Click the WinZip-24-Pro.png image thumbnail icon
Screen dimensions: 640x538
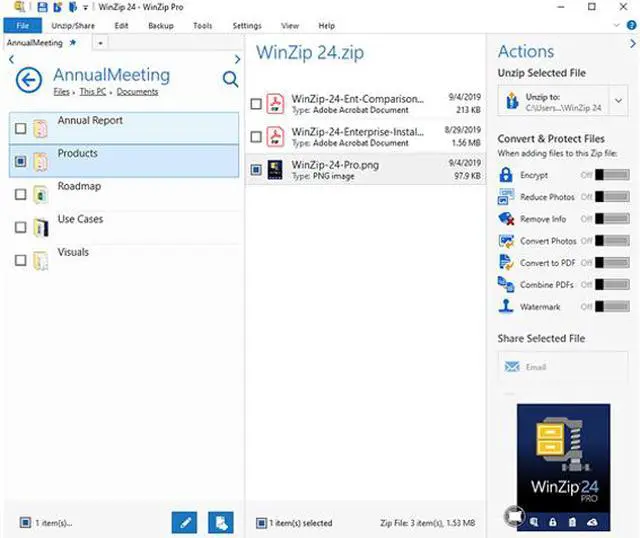tap(275, 169)
